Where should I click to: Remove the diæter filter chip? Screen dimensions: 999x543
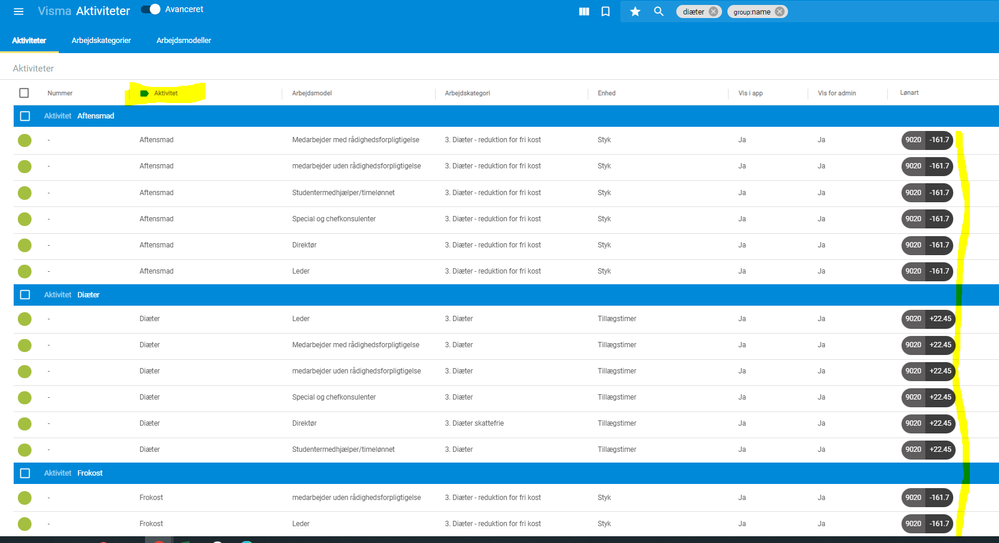pyautogui.click(x=714, y=11)
